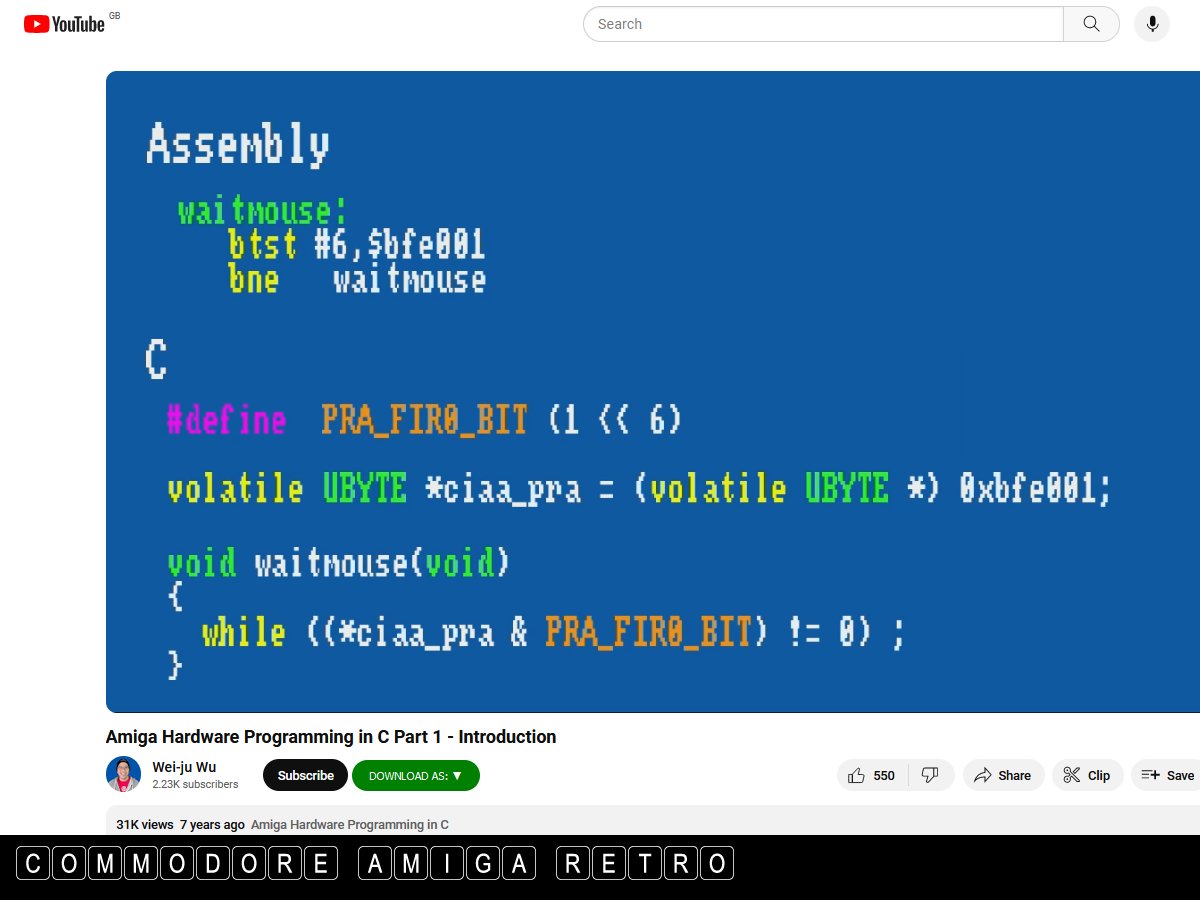Open Wei-ju Wu's channel avatar
1200x900 pixels.
pos(124,774)
